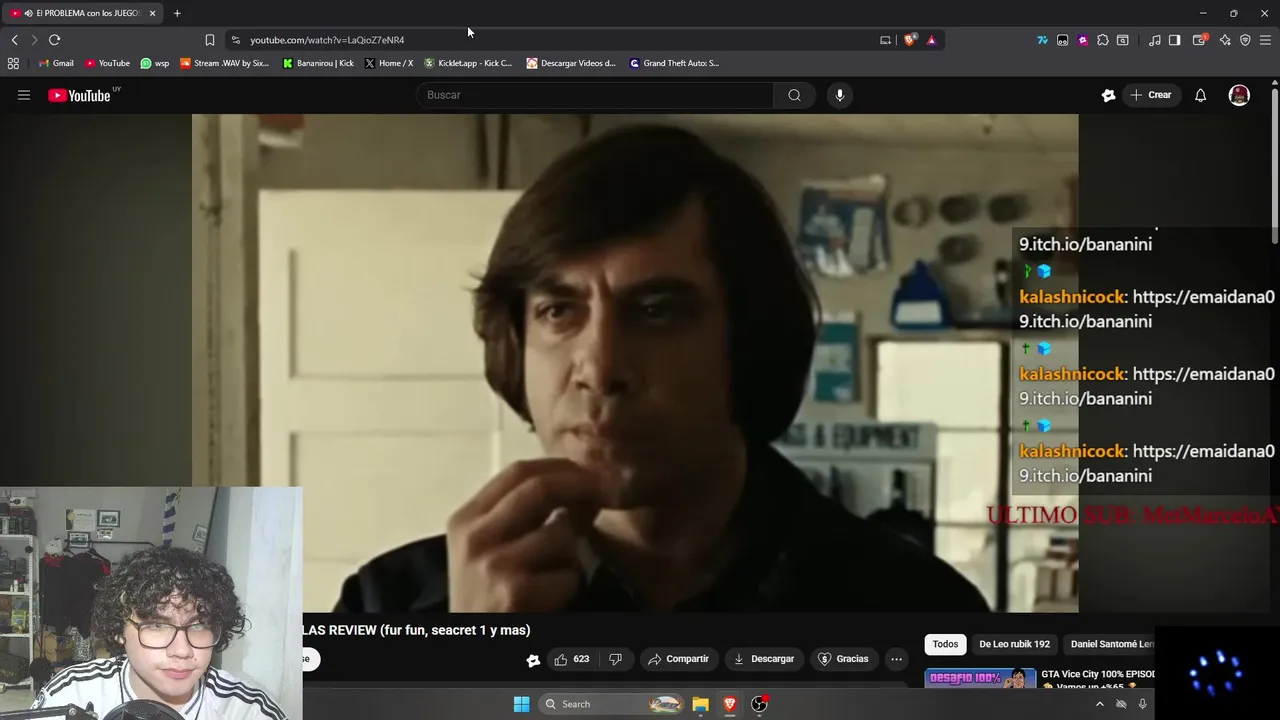The height and width of the screenshot is (720, 1280).
Task: Click the YouTube search magnifier button
Action: click(x=794, y=95)
